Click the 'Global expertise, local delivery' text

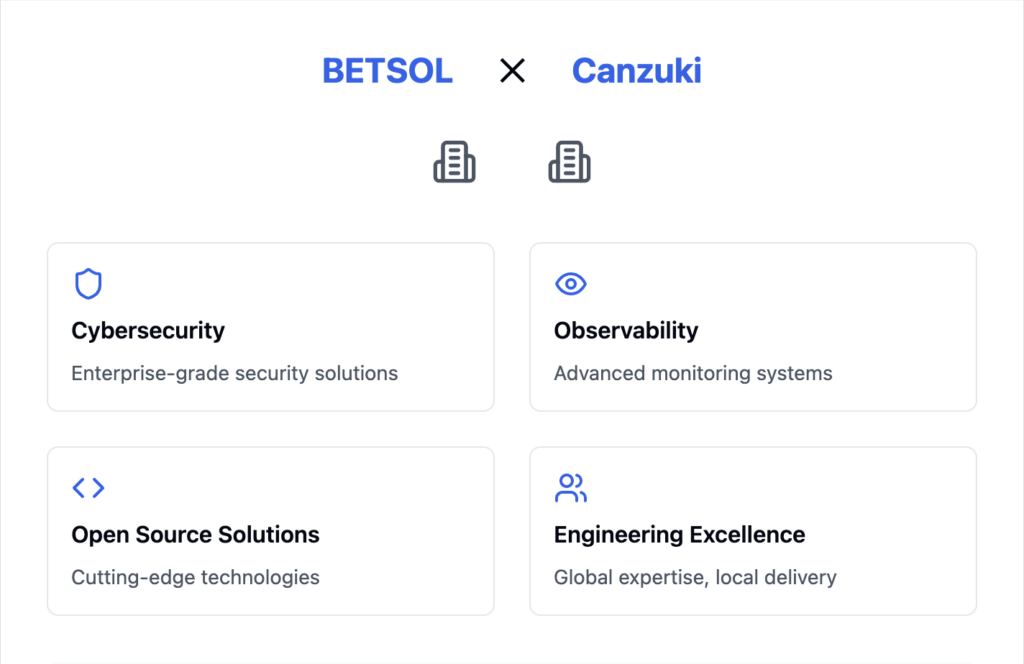coord(695,577)
